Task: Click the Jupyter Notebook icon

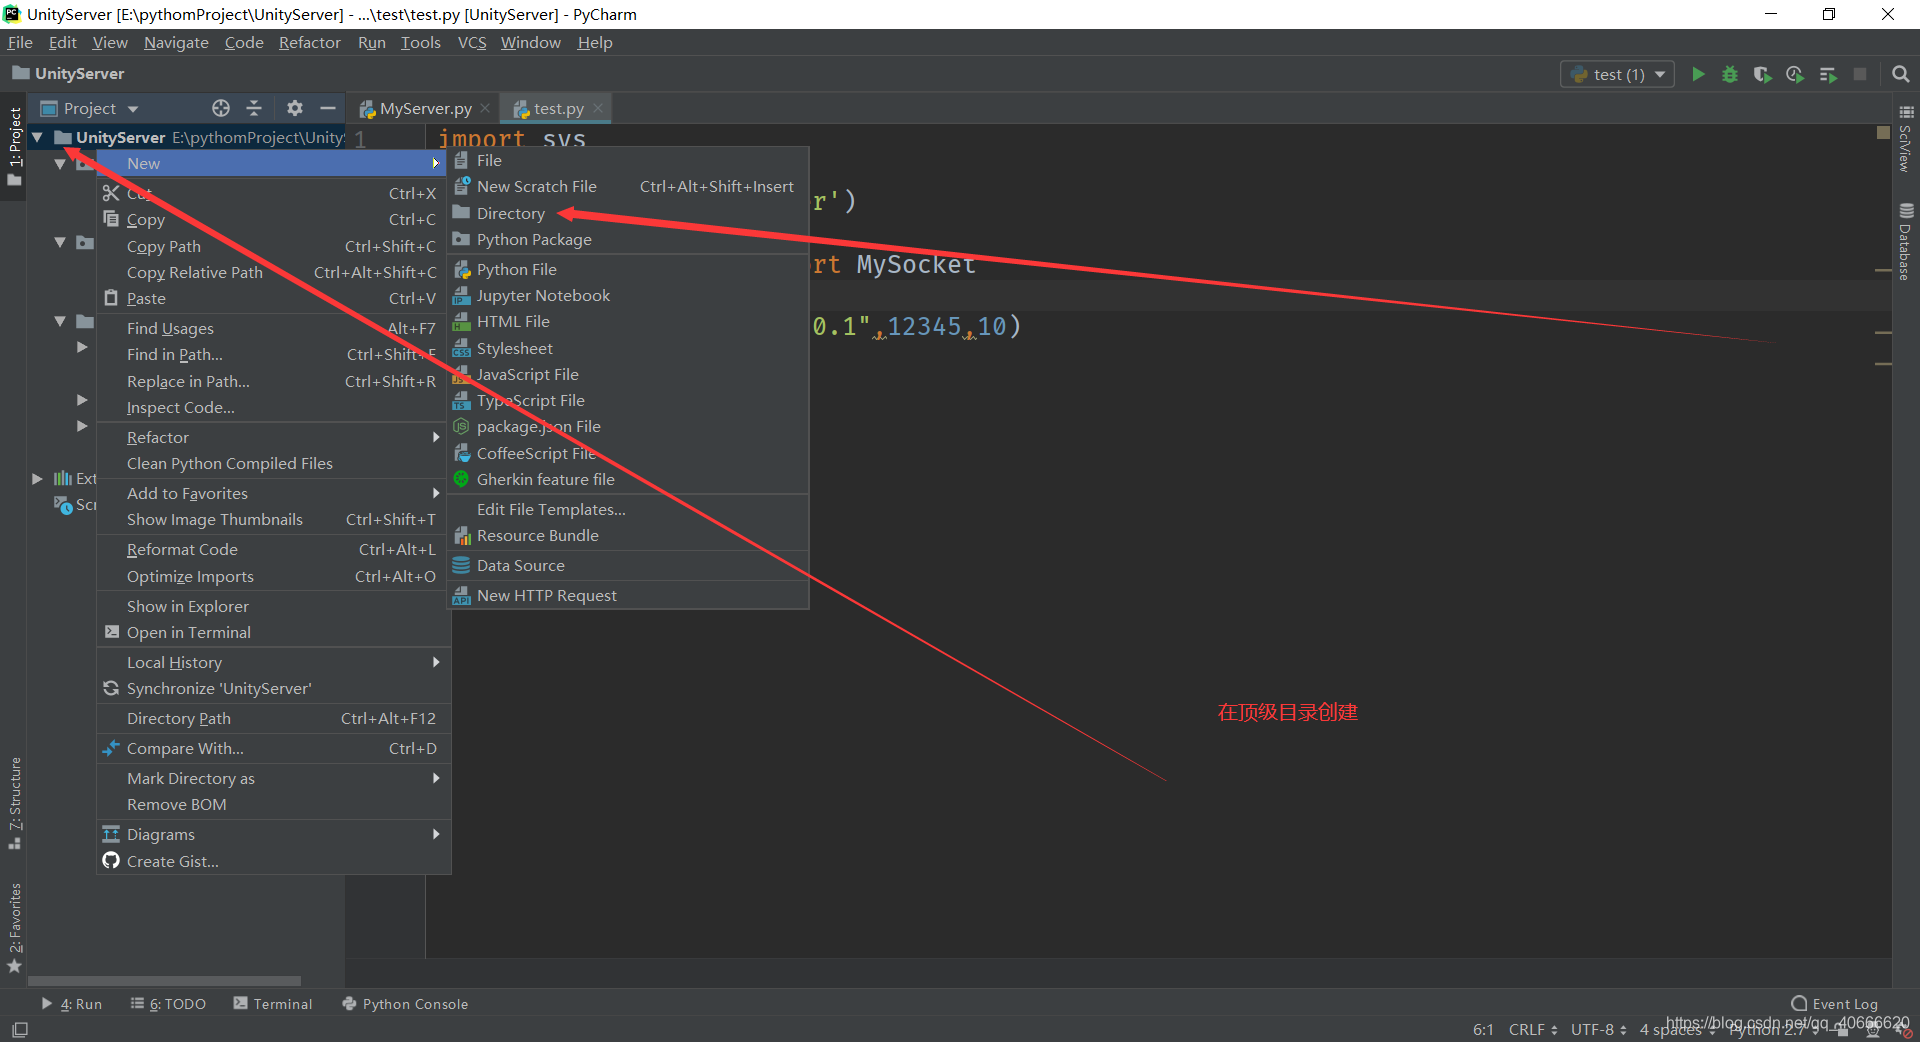Action: (x=461, y=295)
